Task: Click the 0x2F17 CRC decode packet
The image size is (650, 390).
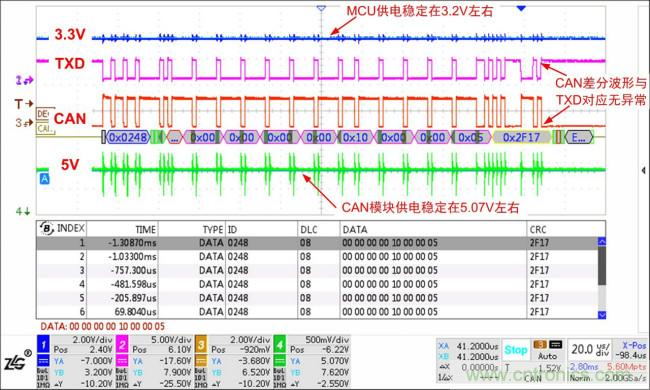Action: click(x=521, y=137)
